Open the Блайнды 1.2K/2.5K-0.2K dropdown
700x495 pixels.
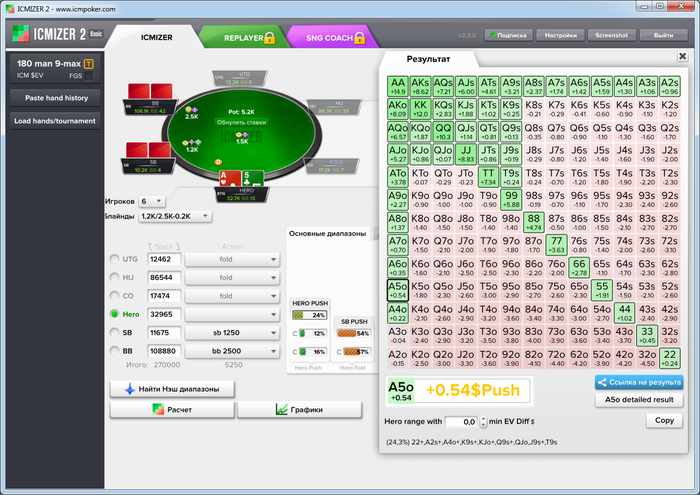click(x=175, y=216)
